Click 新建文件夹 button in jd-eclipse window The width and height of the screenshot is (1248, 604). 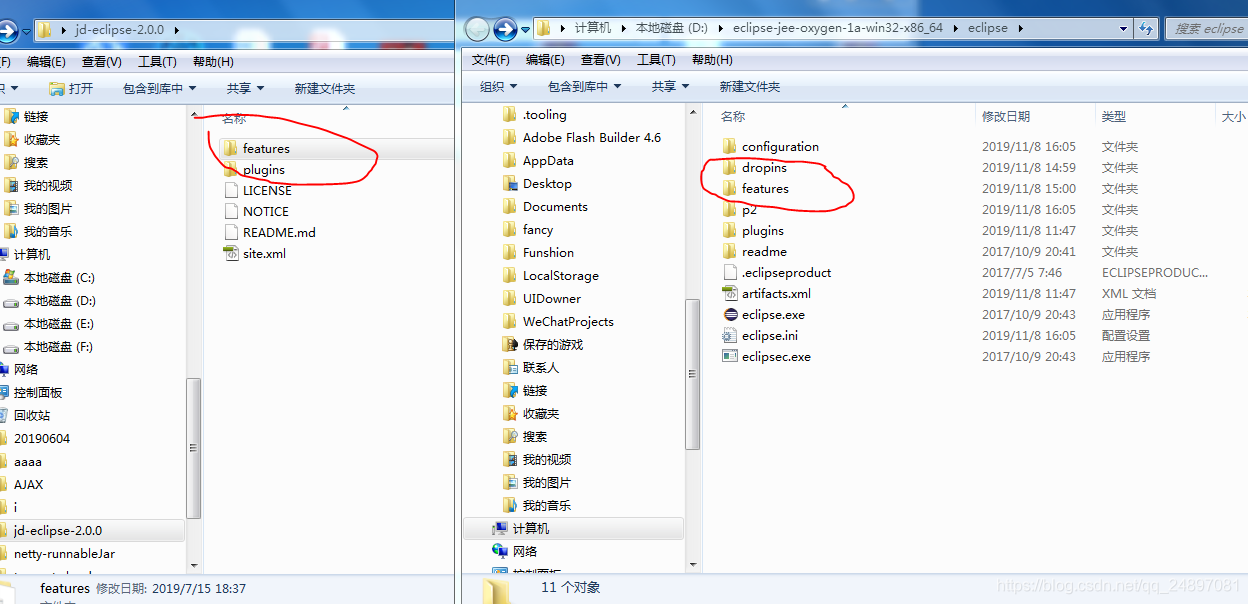pyautogui.click(x=325, y=89)
